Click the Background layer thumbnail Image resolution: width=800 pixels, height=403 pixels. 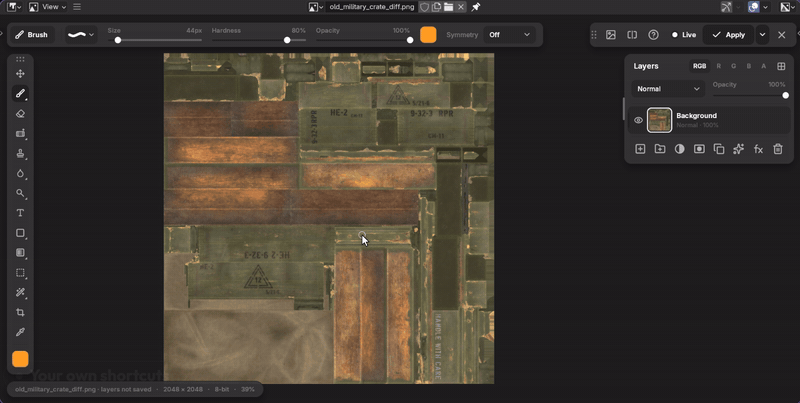pos(660,120)
